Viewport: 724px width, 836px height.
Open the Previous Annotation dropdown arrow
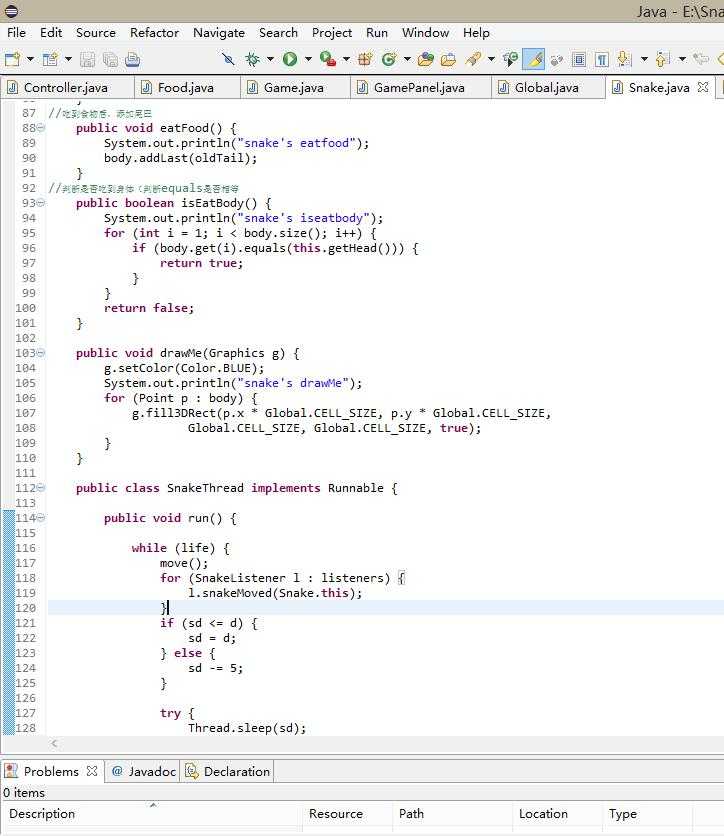[682, 59]
